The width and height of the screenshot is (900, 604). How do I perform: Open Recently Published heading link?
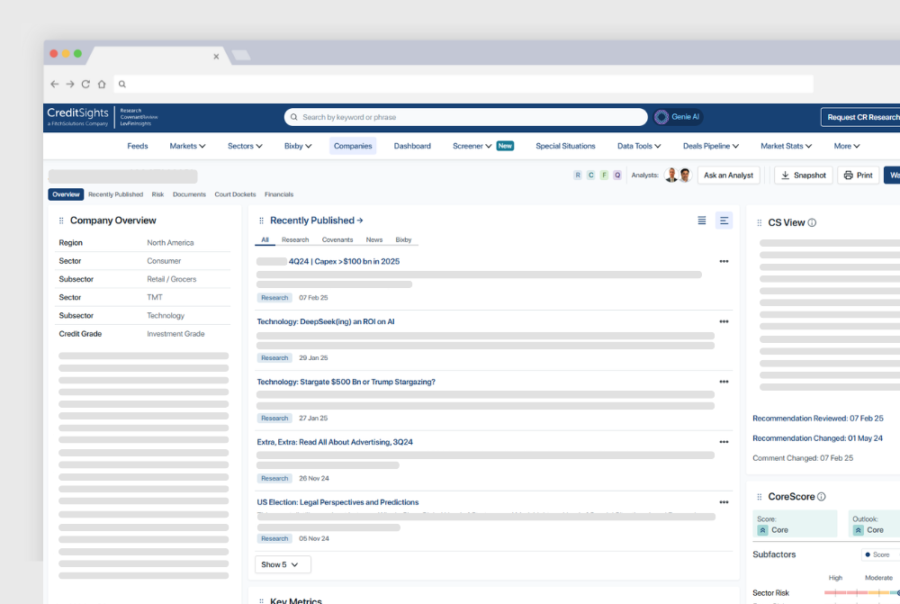(316, 220)
